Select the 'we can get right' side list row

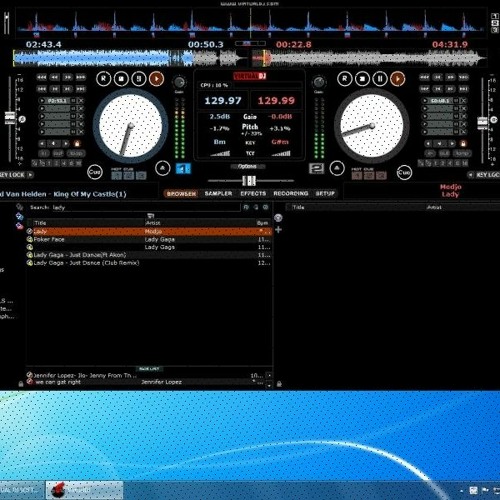pos(146,382)
